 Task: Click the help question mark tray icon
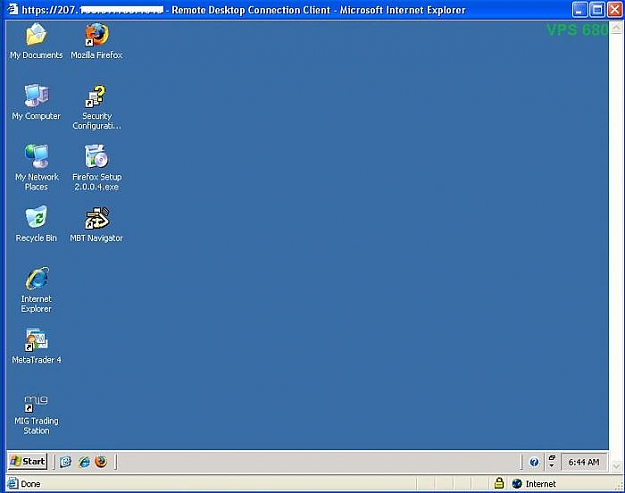(534, 462)
